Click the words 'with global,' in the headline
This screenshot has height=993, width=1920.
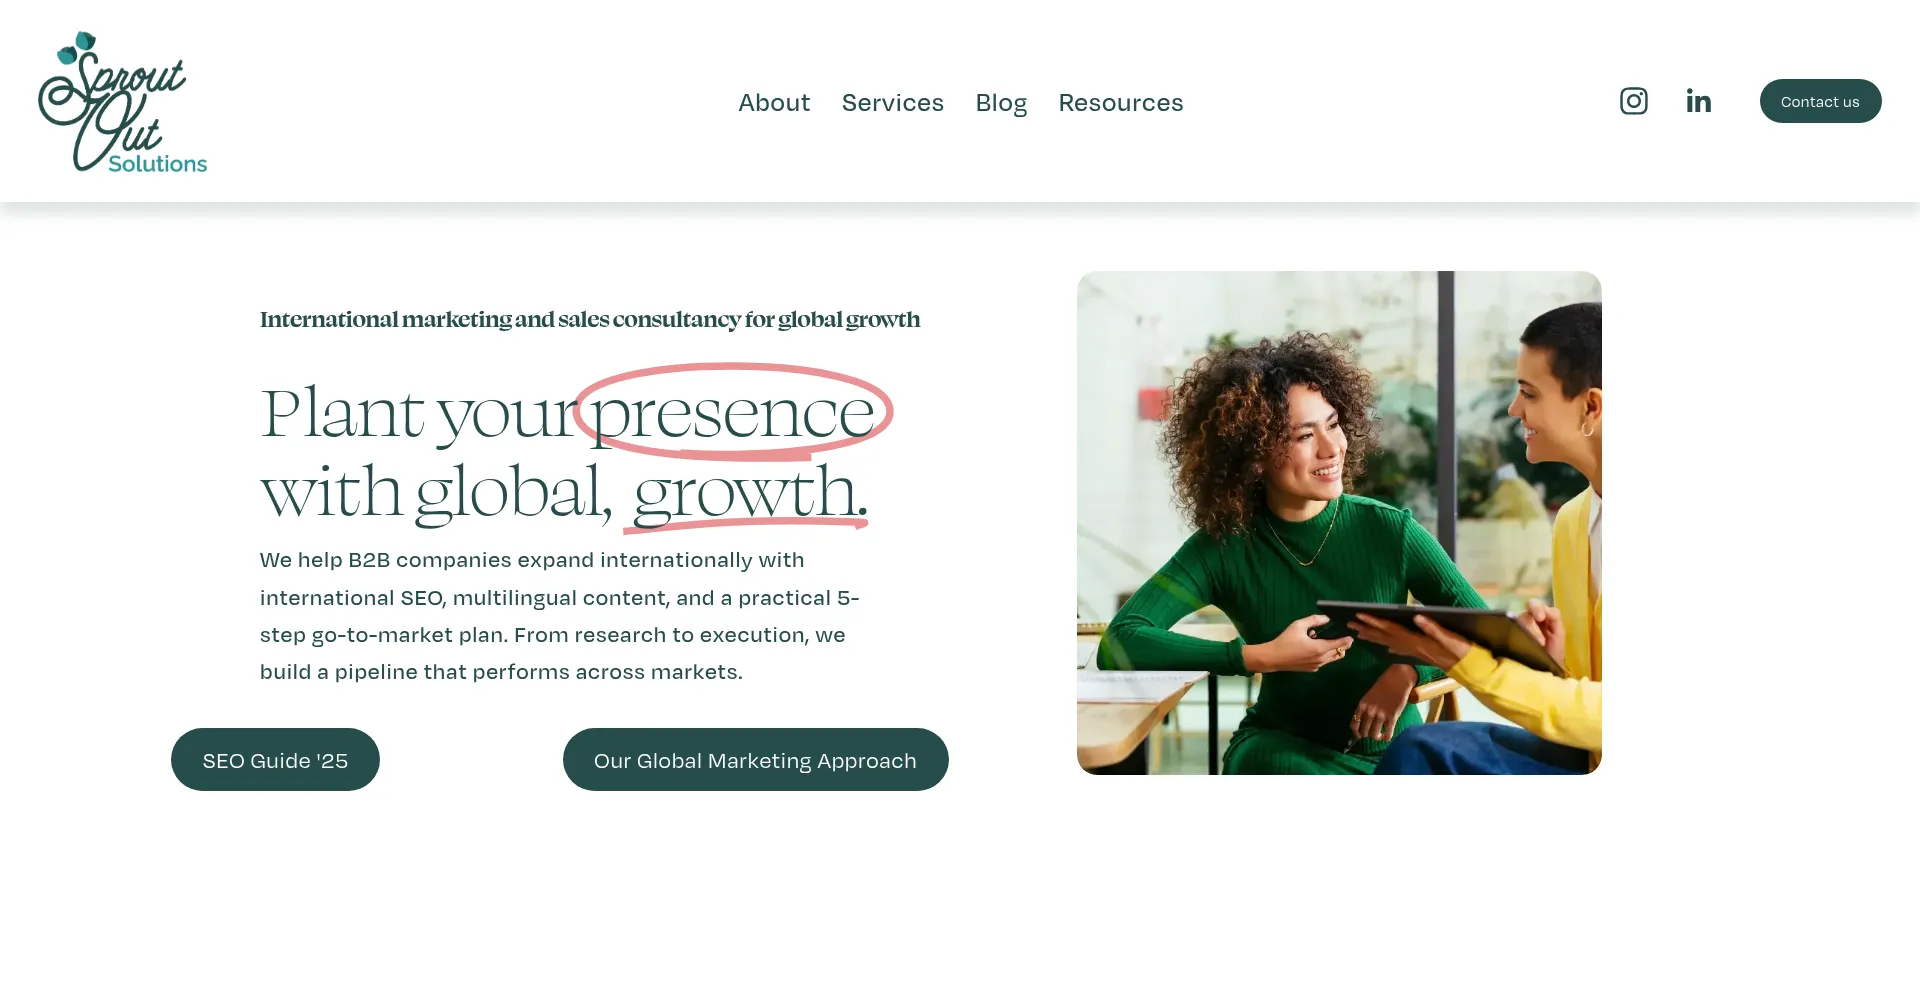(x=436, y=494)
